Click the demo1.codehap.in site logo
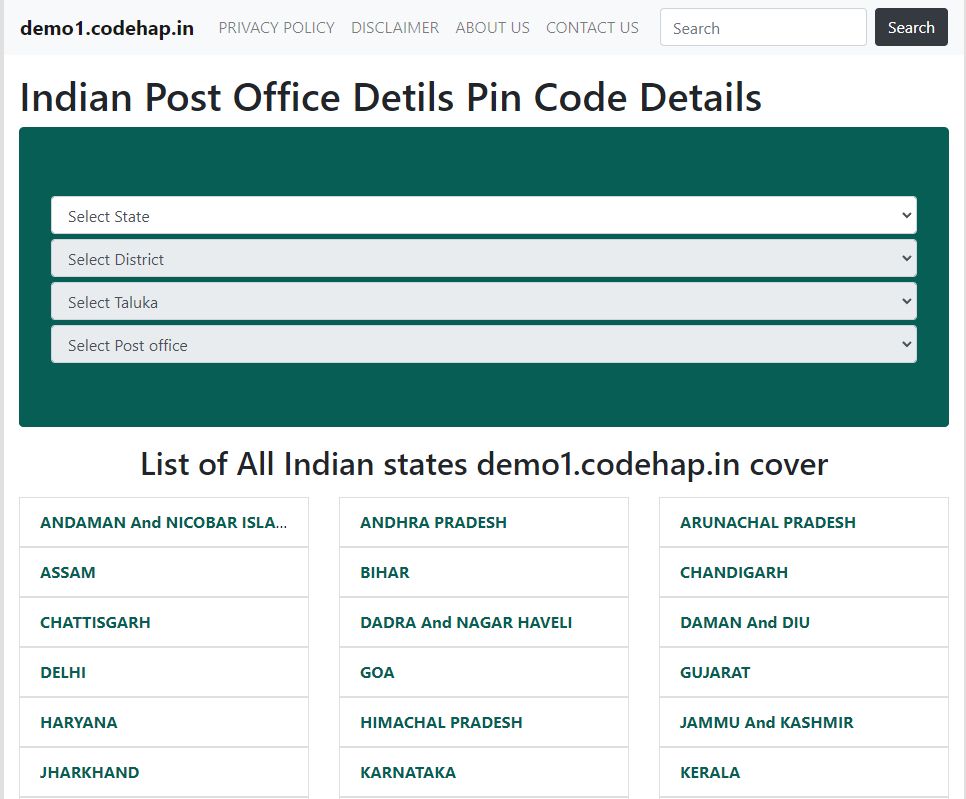Screen dimensions: 966x799 pos(107,28)
